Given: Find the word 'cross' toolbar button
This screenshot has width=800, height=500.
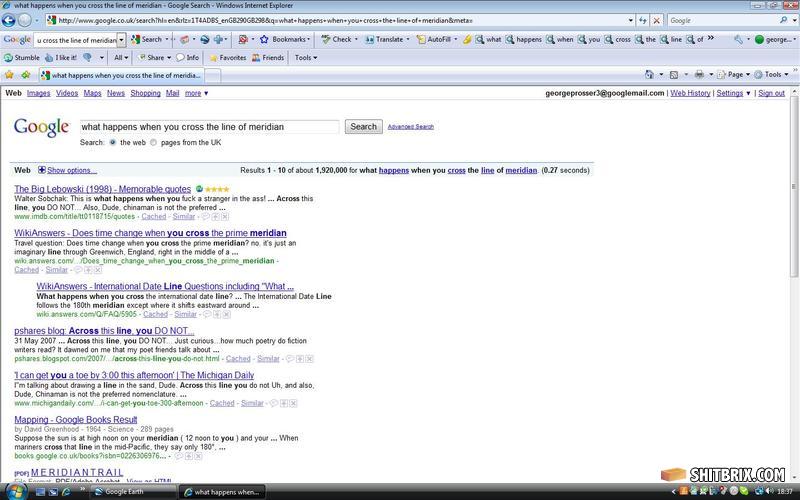Looking at the screenshot, I should click(x=618, y=39).
